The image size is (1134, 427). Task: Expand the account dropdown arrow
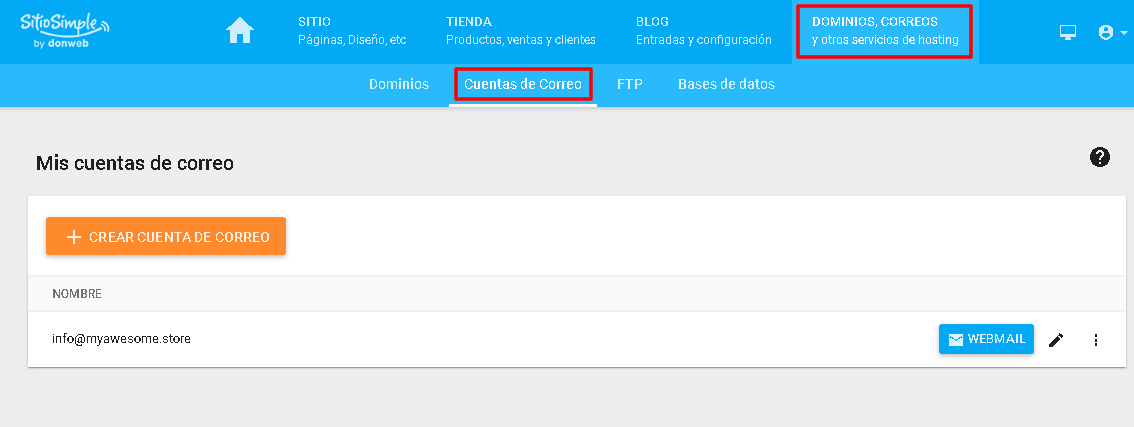tap(1123, 33)
